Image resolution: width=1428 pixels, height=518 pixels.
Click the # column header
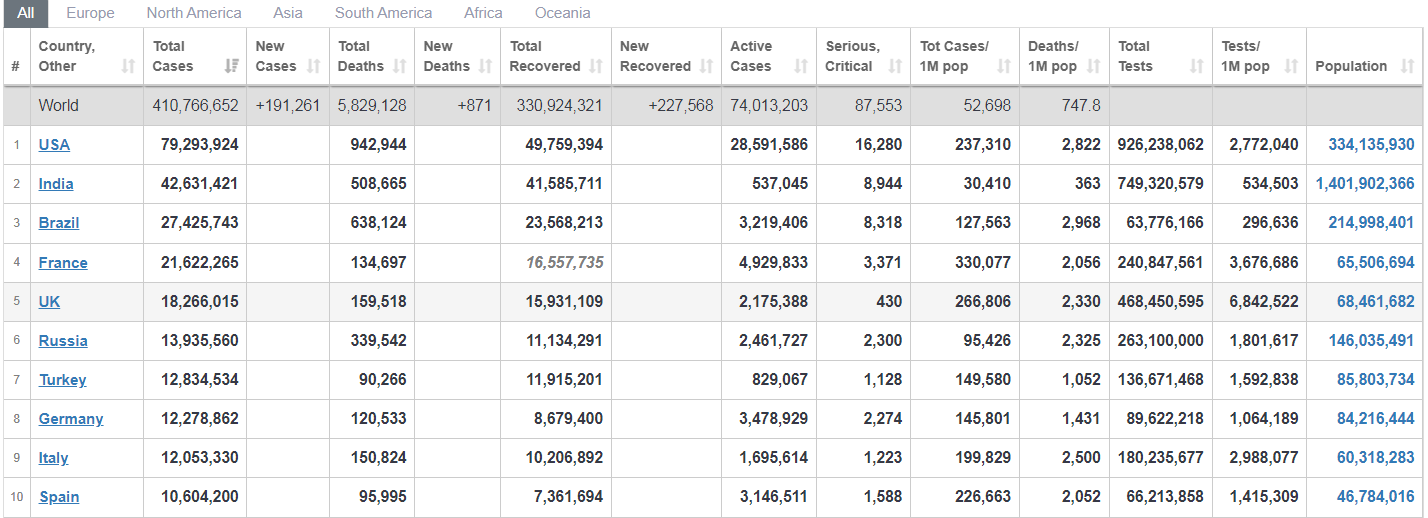coord(15,66)
